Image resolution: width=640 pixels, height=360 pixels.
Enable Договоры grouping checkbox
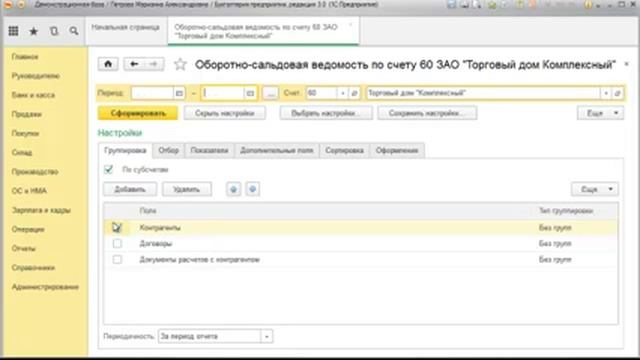point(117,244)
